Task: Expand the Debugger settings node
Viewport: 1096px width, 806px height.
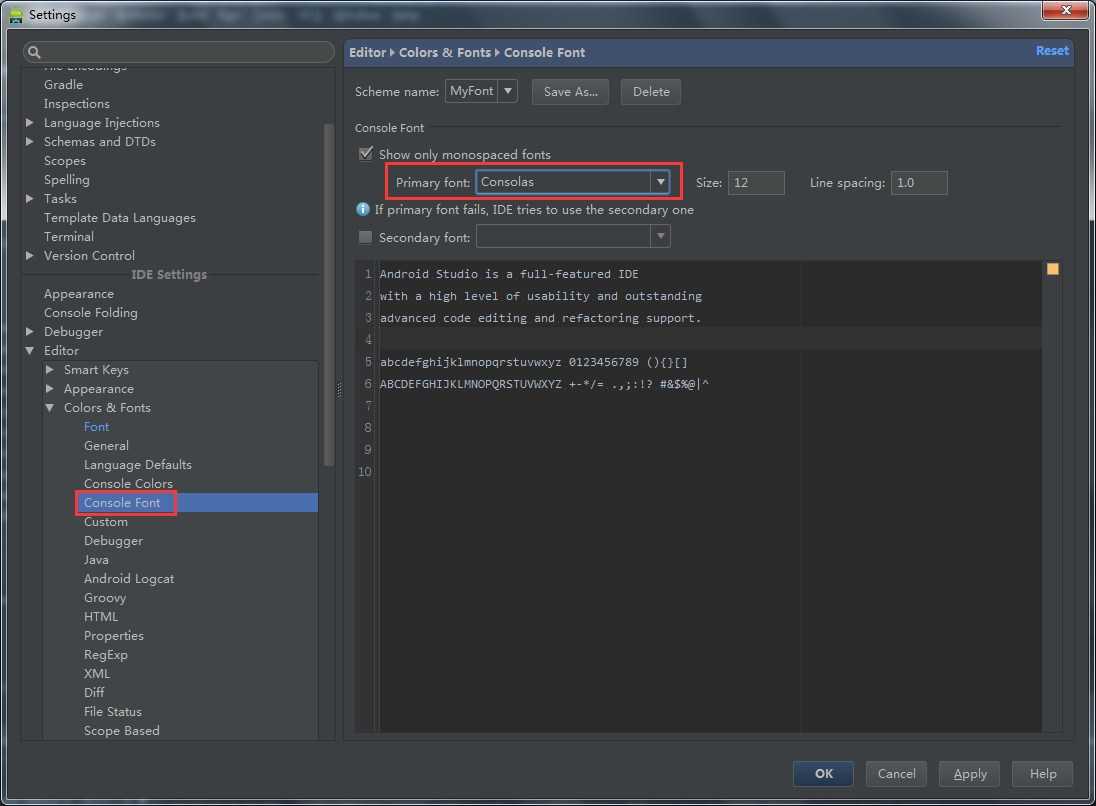Action: [x=29, y=331]
